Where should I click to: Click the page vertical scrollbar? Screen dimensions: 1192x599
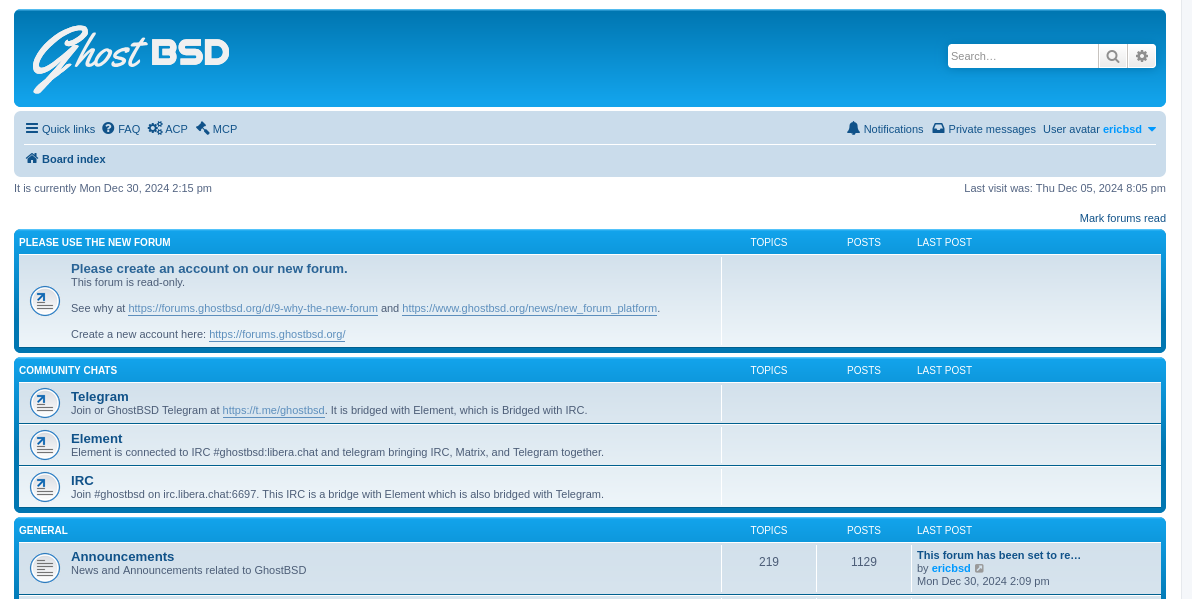pos(1187,300)
